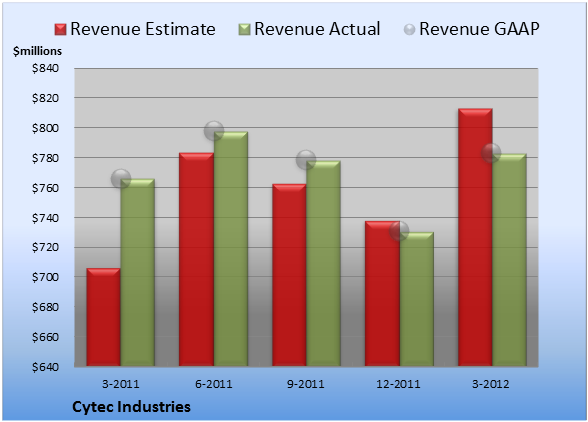Select the green actual bar for 9-2011
The image size is (588, 422).
[323, 264]
